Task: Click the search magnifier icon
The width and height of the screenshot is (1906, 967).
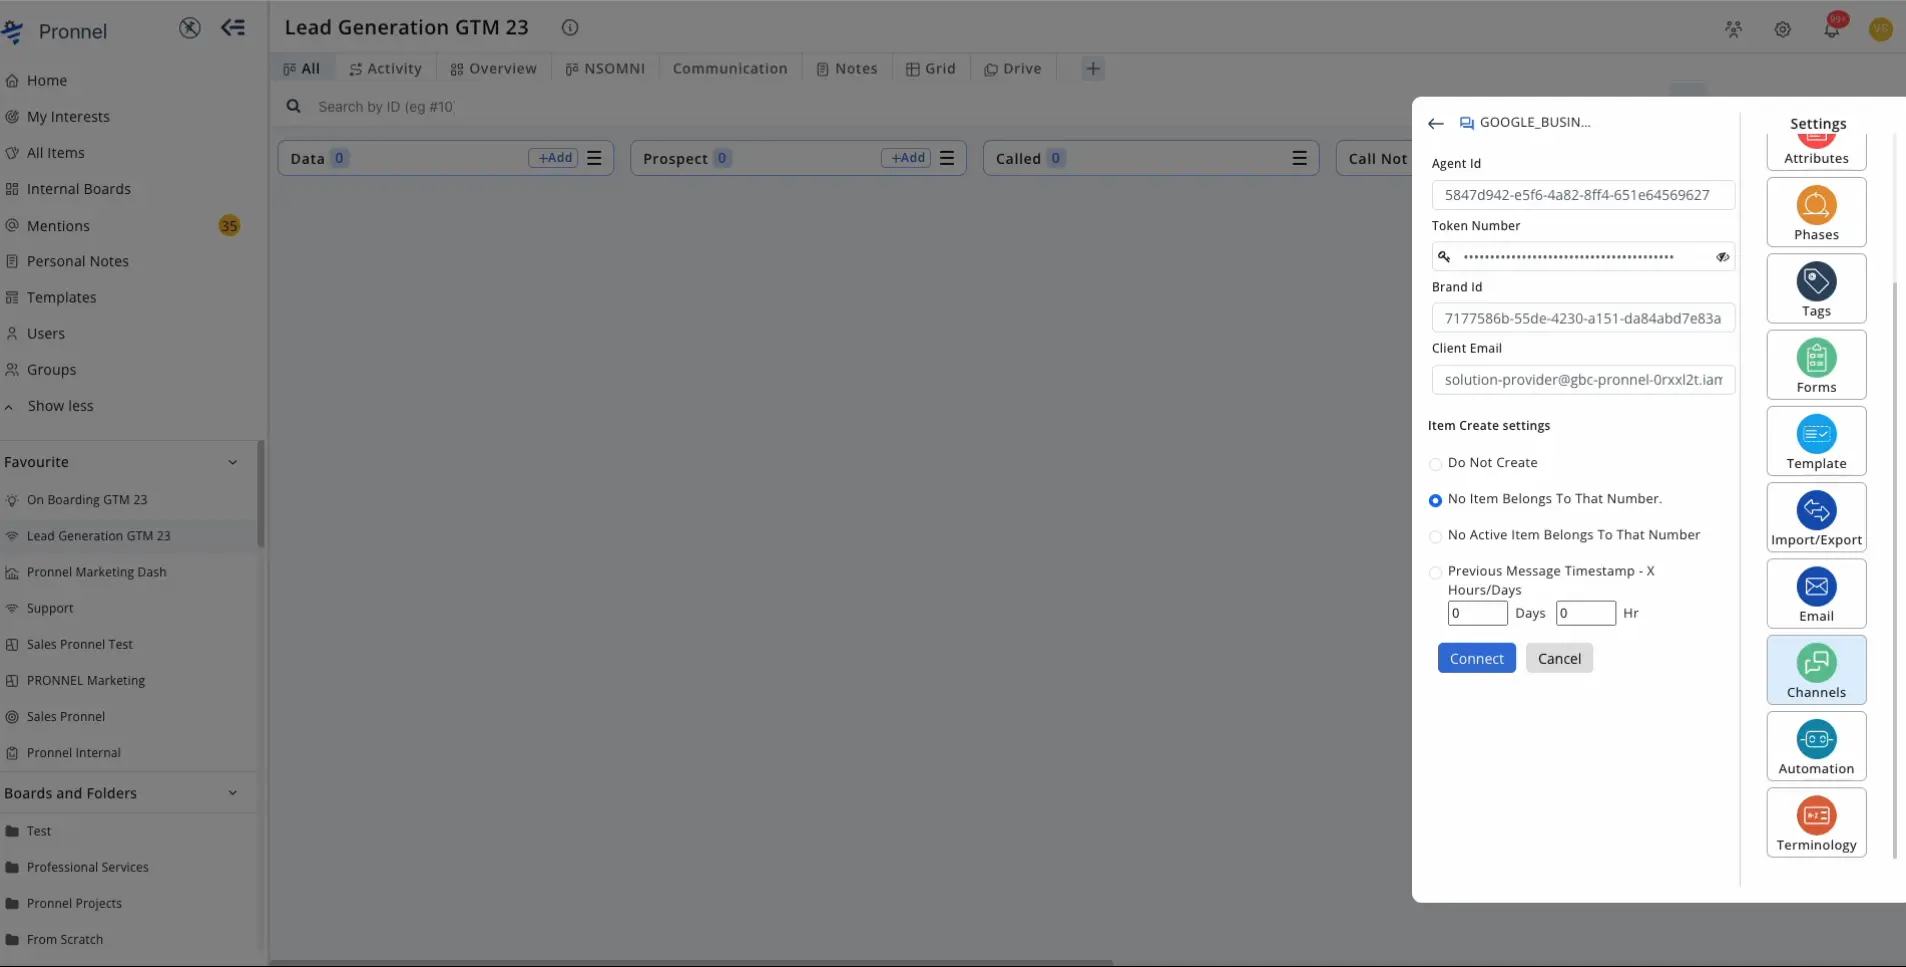Action: [293, 106]
